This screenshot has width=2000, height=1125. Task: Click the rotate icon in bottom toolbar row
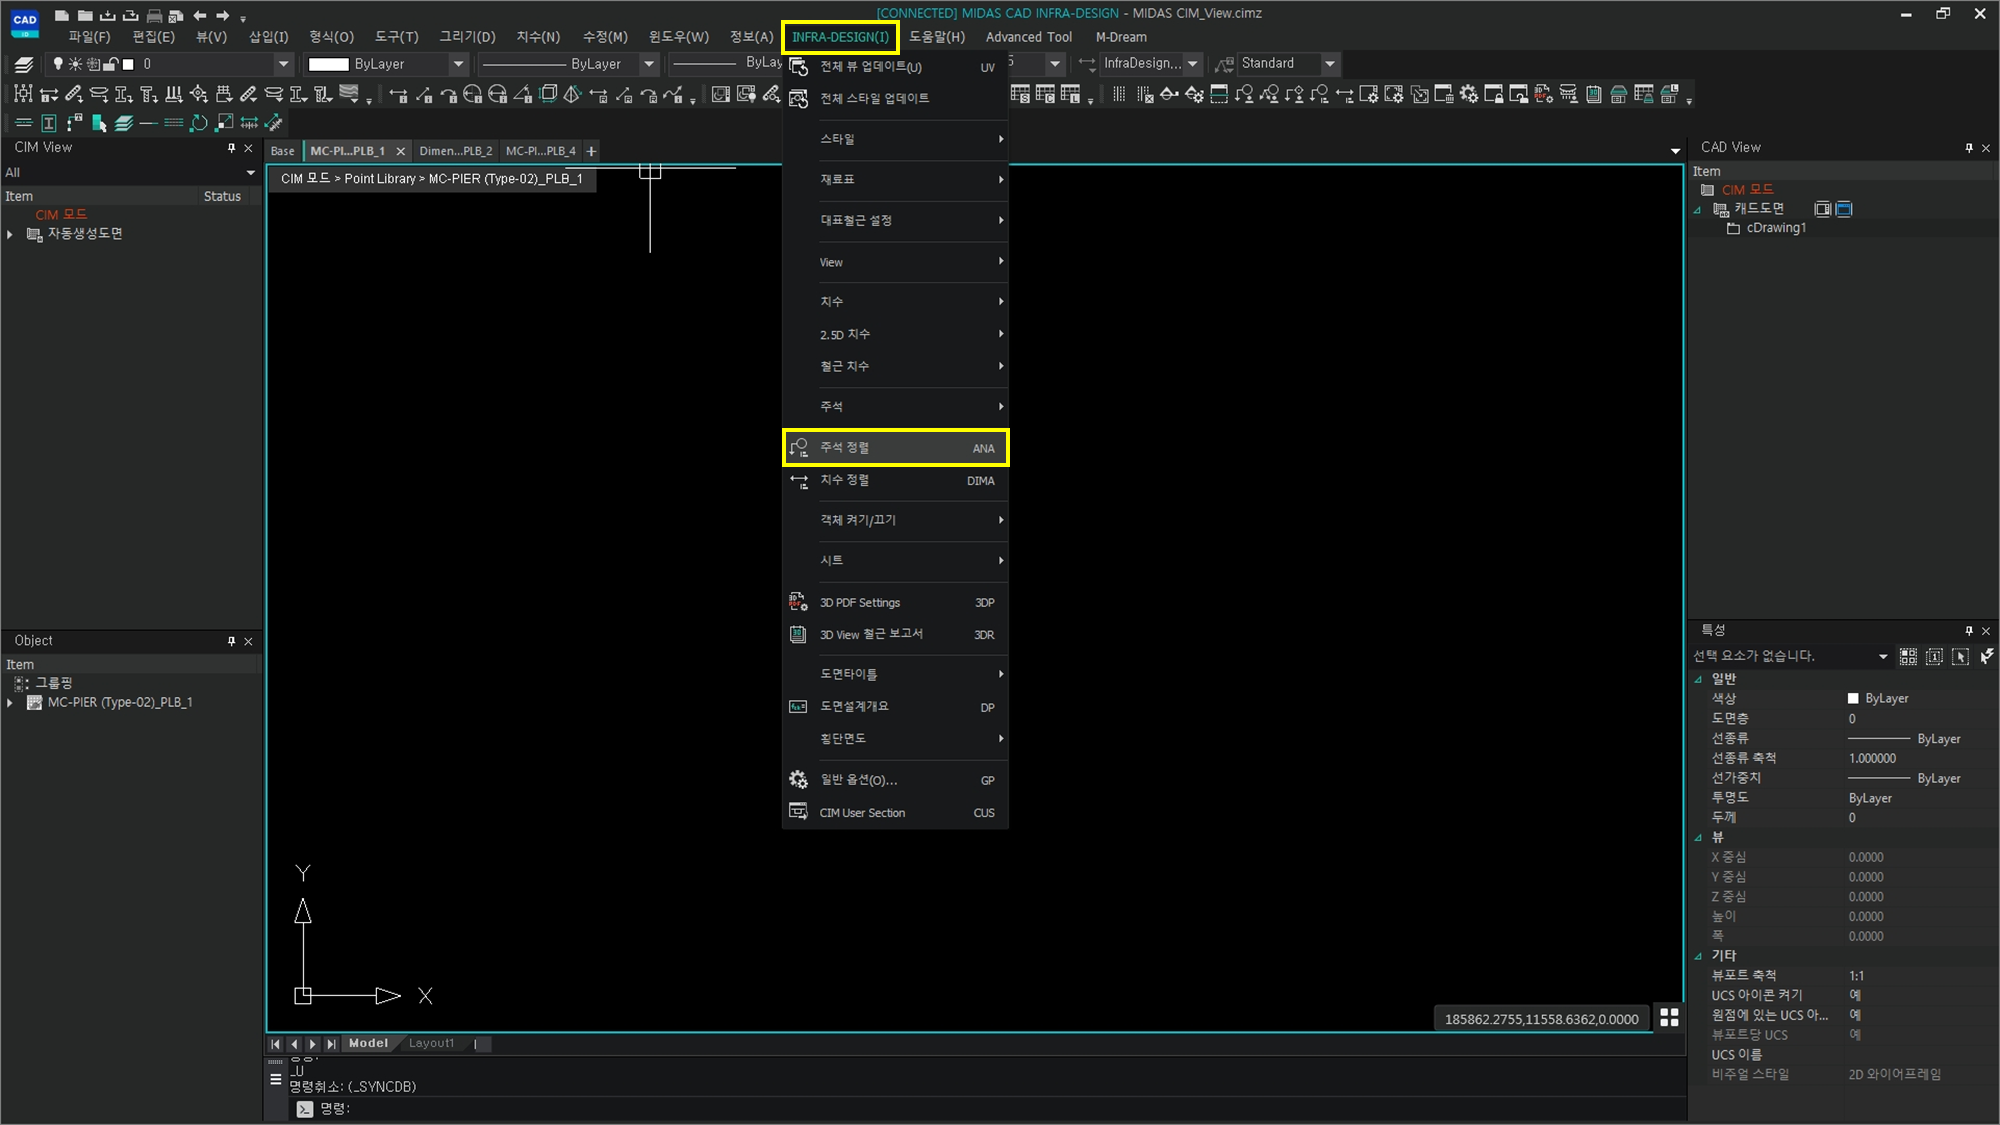coord(199,123)
